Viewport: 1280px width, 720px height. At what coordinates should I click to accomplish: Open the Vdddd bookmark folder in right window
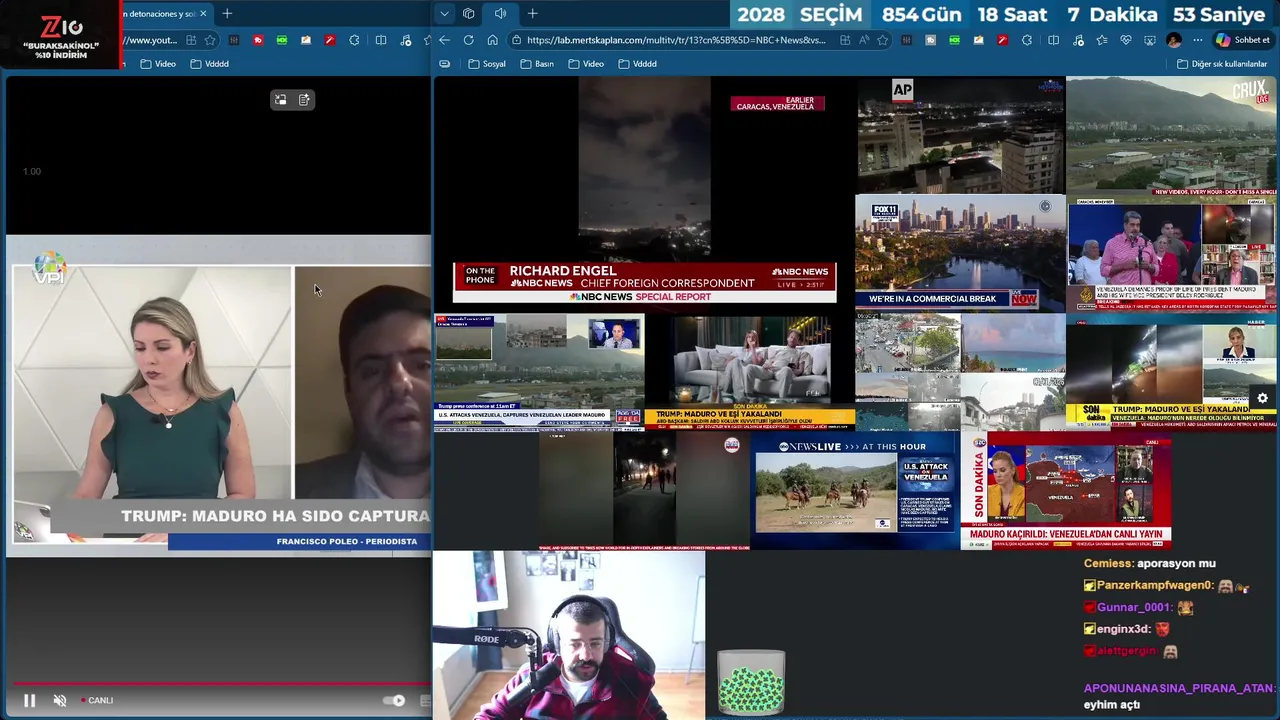tap(638, 63)
